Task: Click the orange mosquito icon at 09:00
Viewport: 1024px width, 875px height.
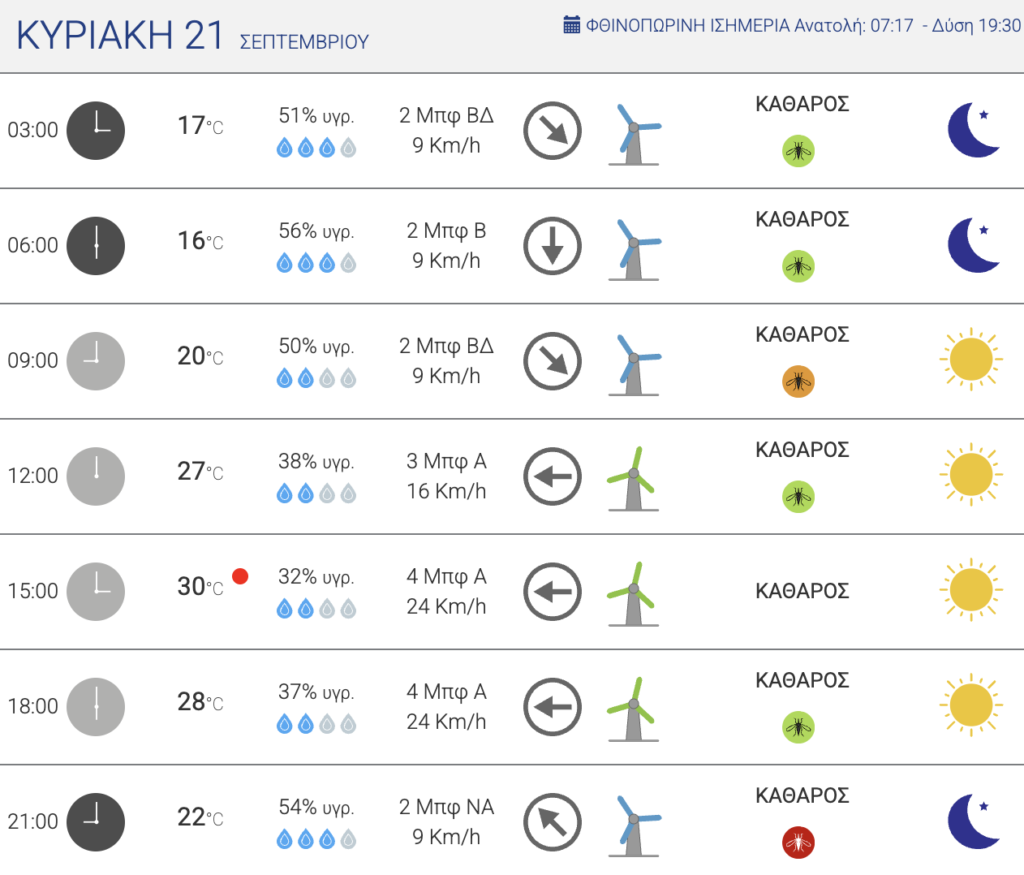Action: point(798,381)
